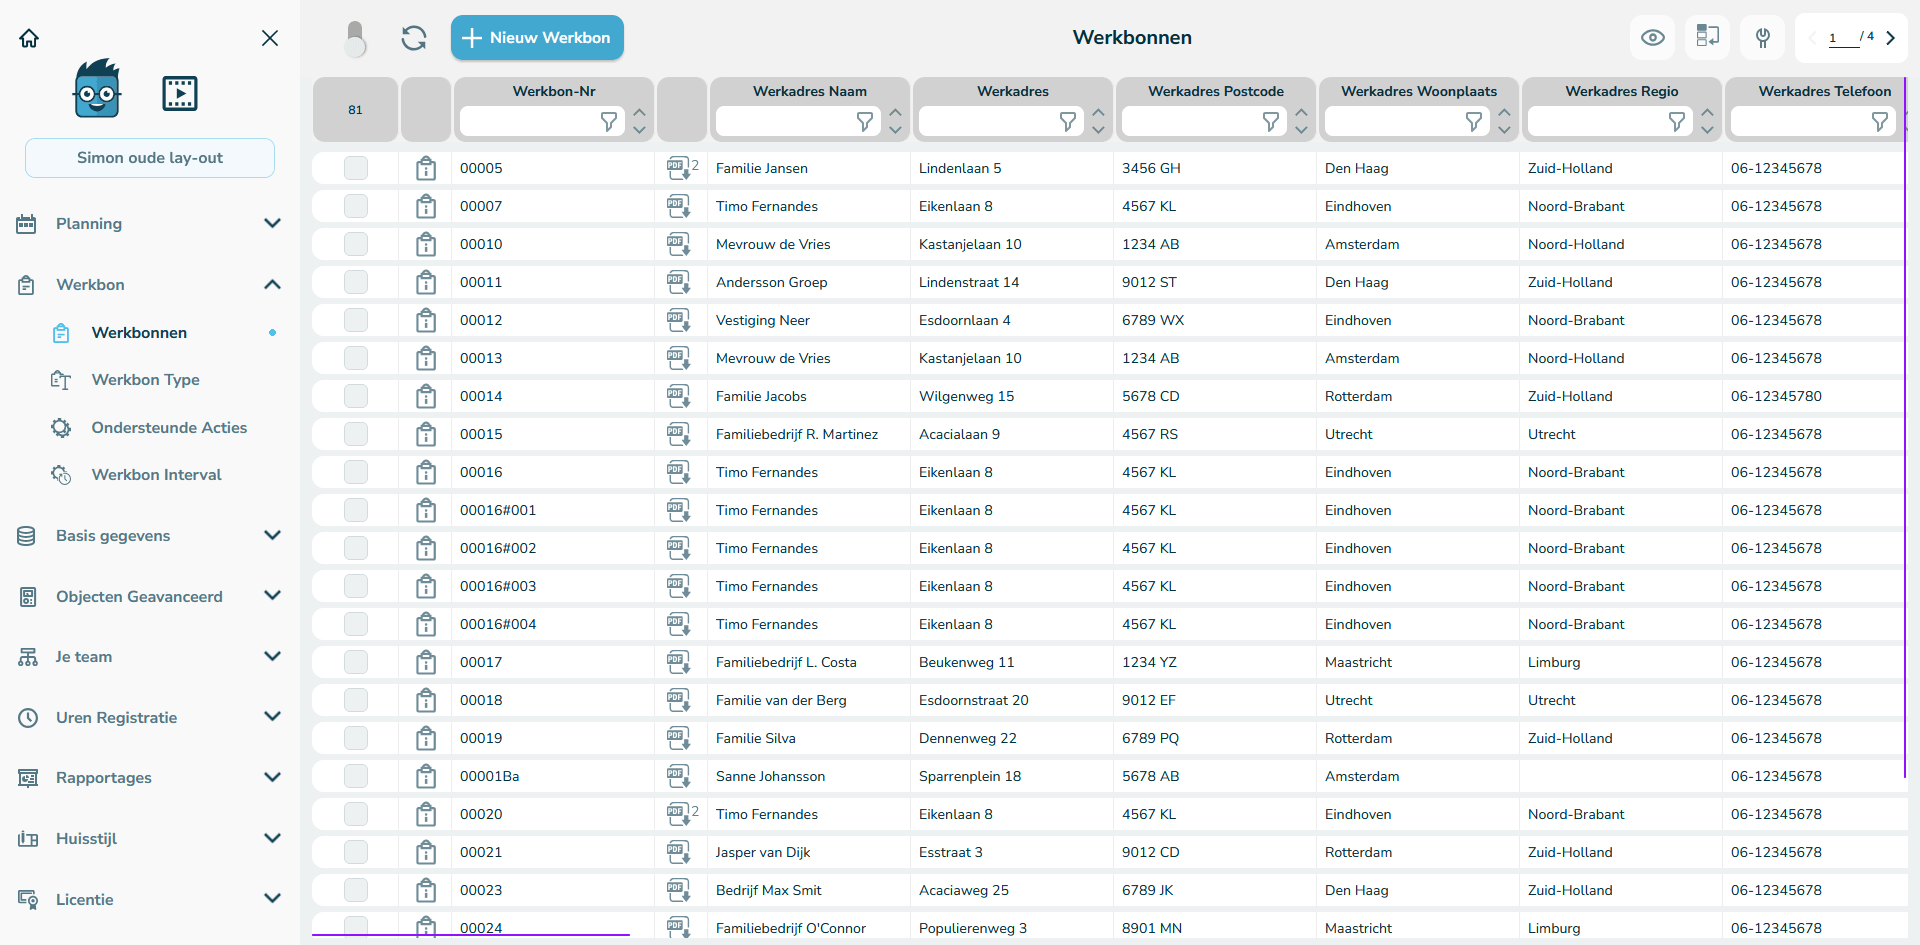Sort by the Werkadres Woonplaats column arrows
The image size is (1920, 945).
click(1504, 121)
